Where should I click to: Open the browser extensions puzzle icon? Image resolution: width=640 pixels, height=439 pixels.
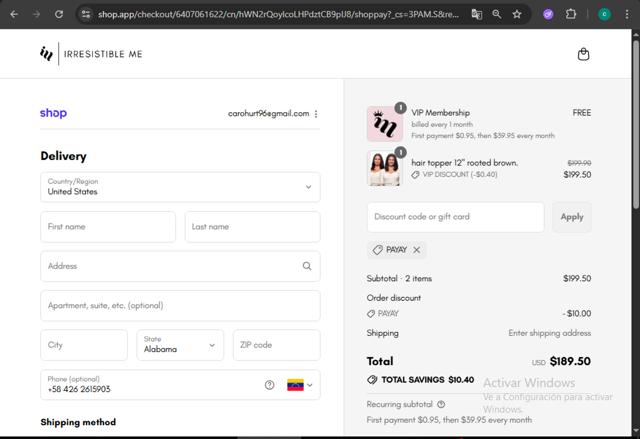[571, 14]
